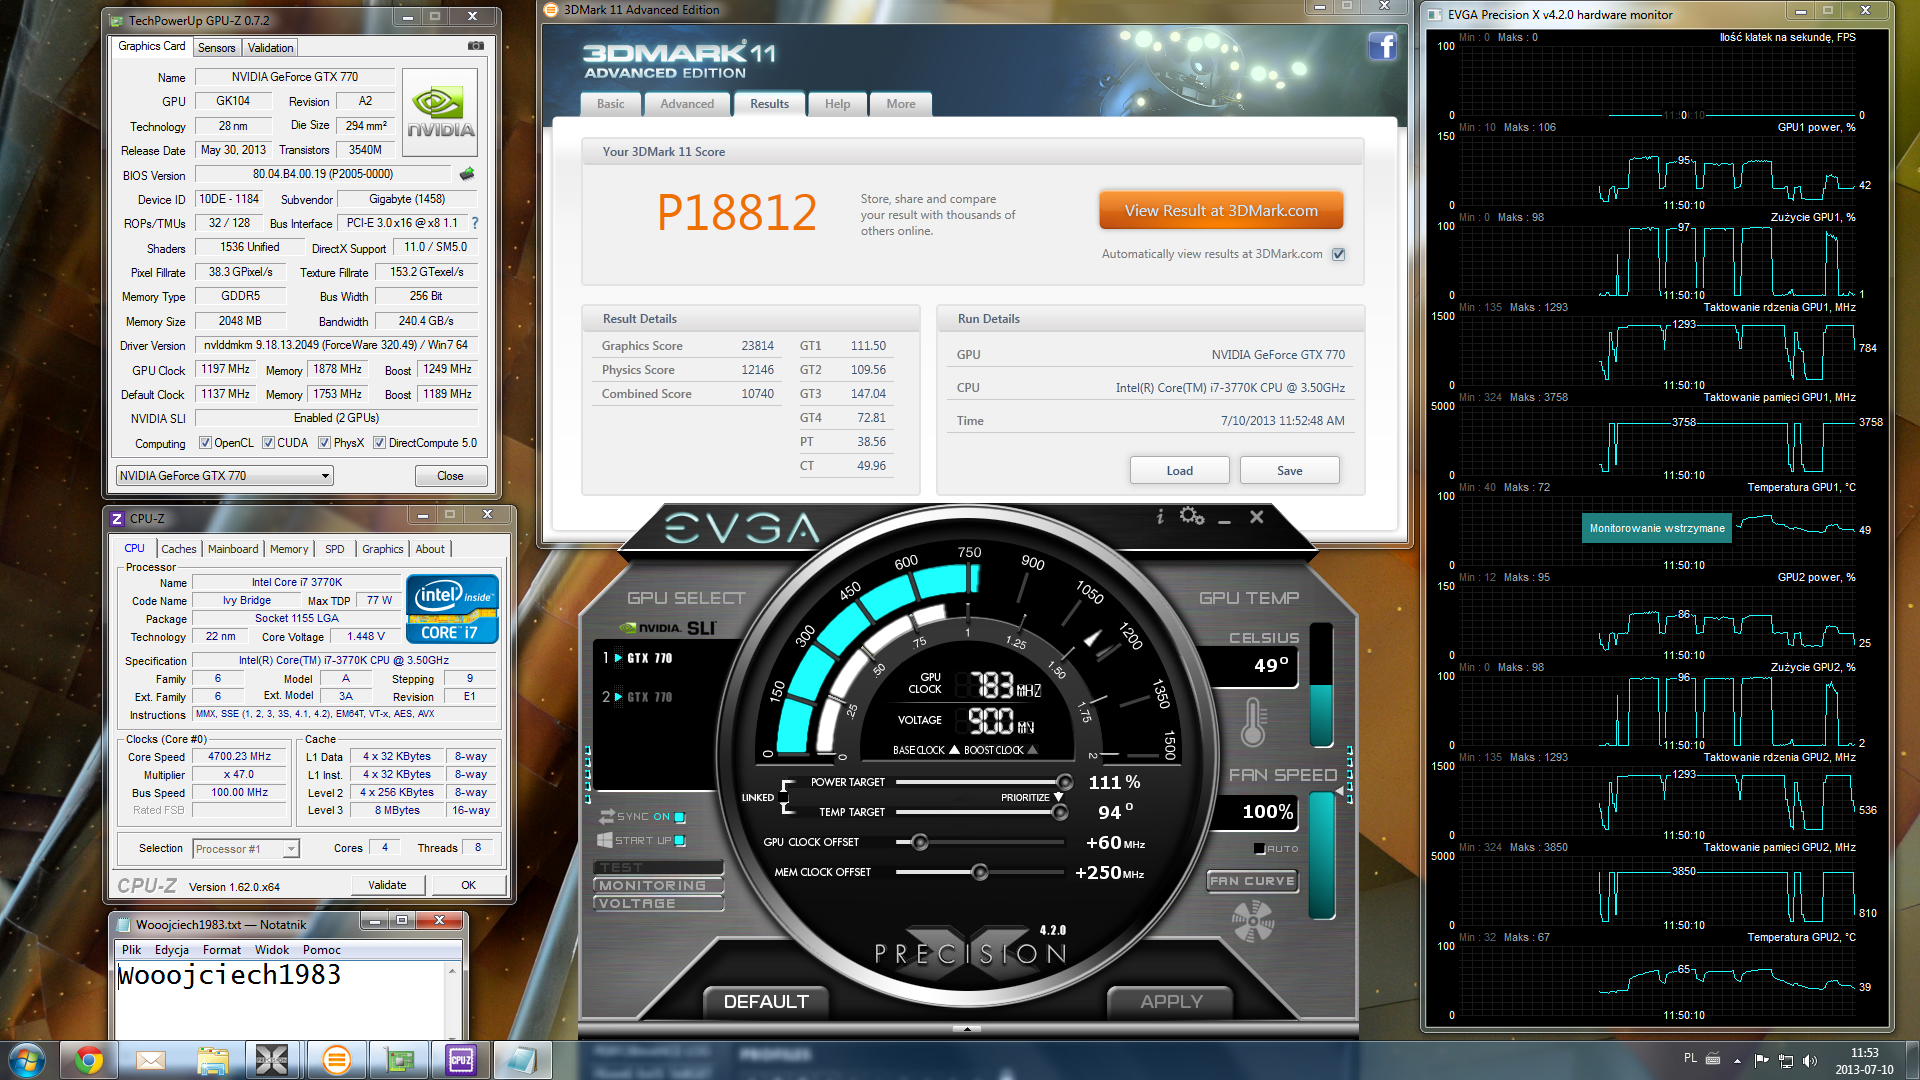The image size is (1920, 1080).
Task: Click the thermometer icon in EVGA Precision
Action: pyautogui.click(x=1254, y=722)
